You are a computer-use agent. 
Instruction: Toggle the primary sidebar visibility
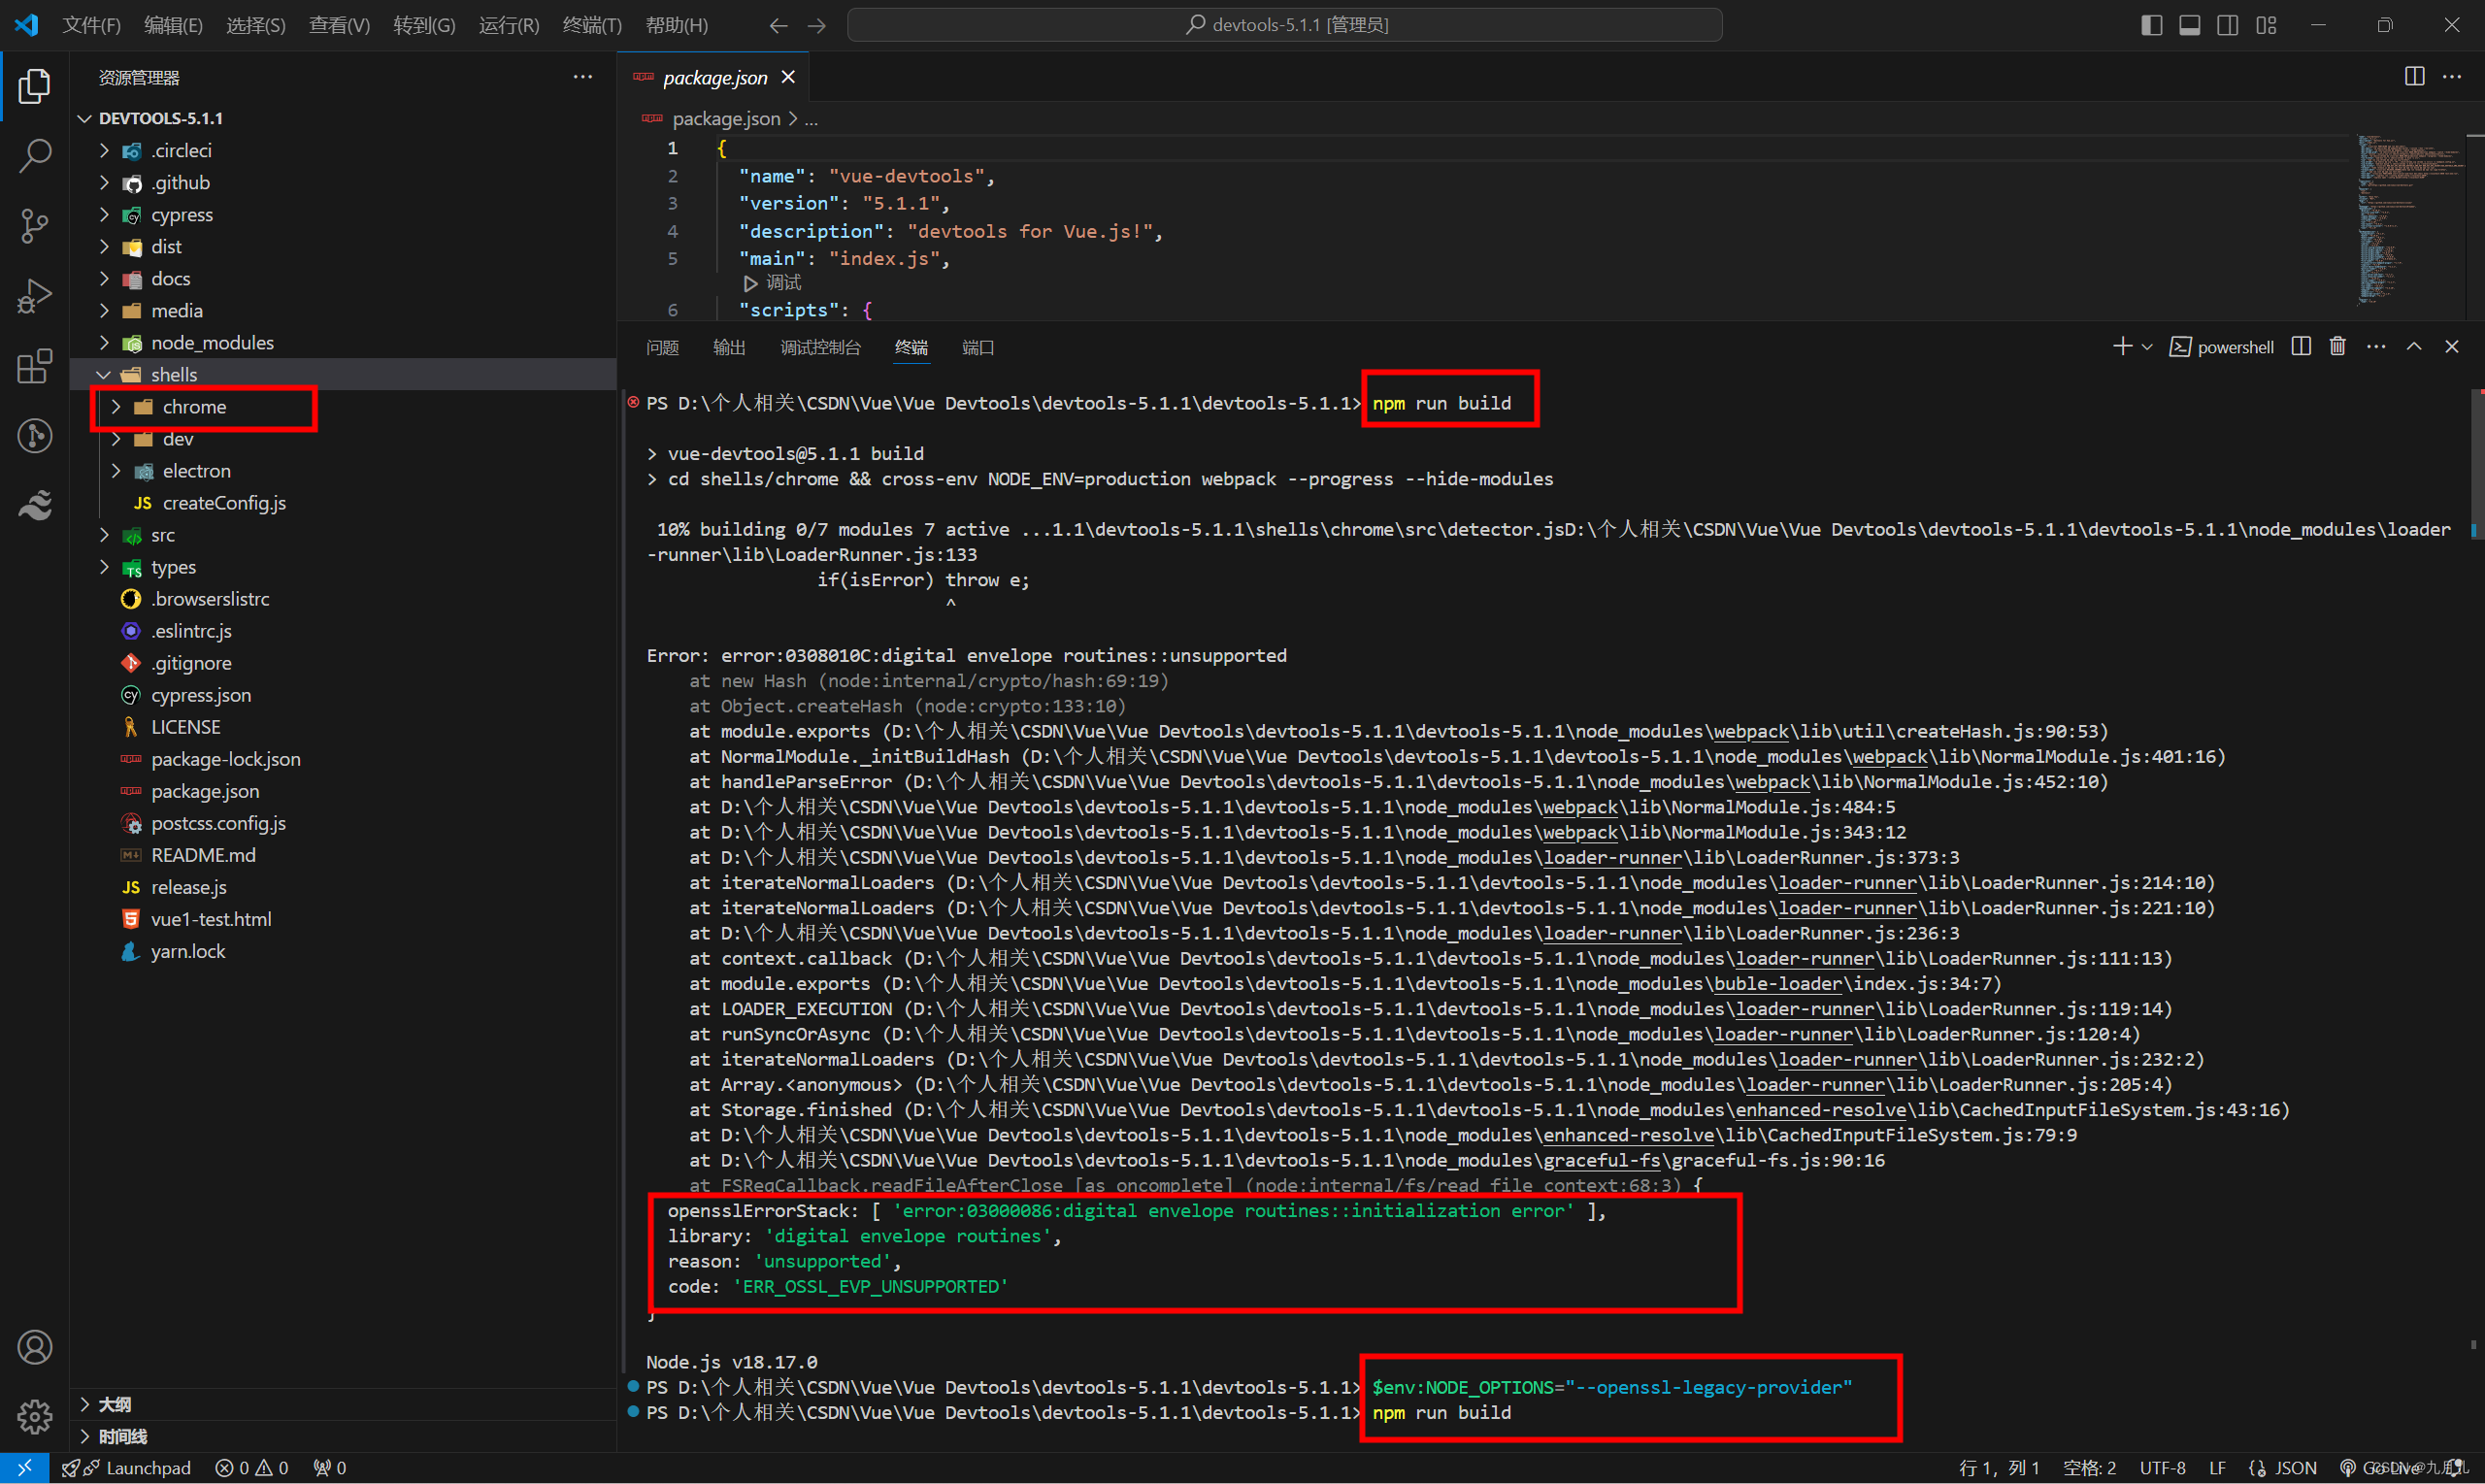(x=2151, y=24)
